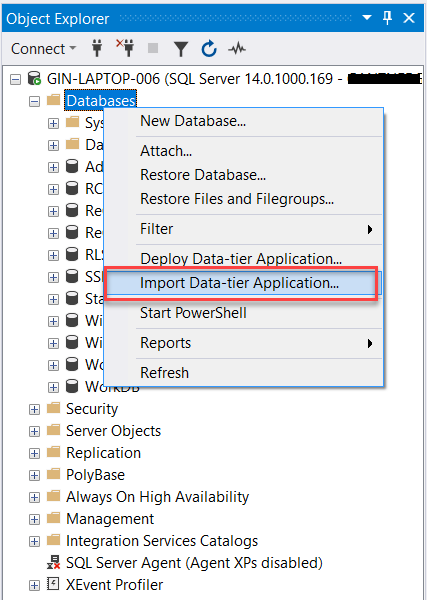The height and width of the screenshot is (600, 427).
Task: Open the Object Explorer window position dropdown arrow
Action: tap(367, 18)
